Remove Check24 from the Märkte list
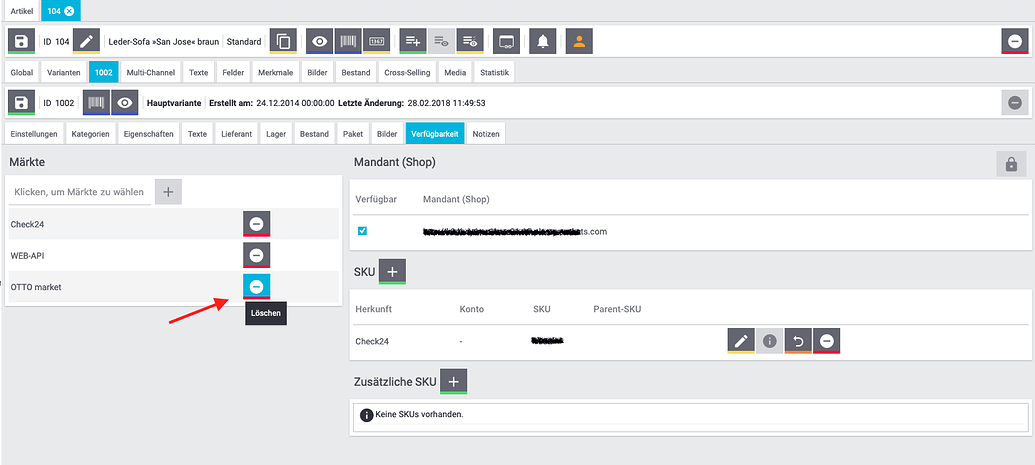 [x=256, y=224]
